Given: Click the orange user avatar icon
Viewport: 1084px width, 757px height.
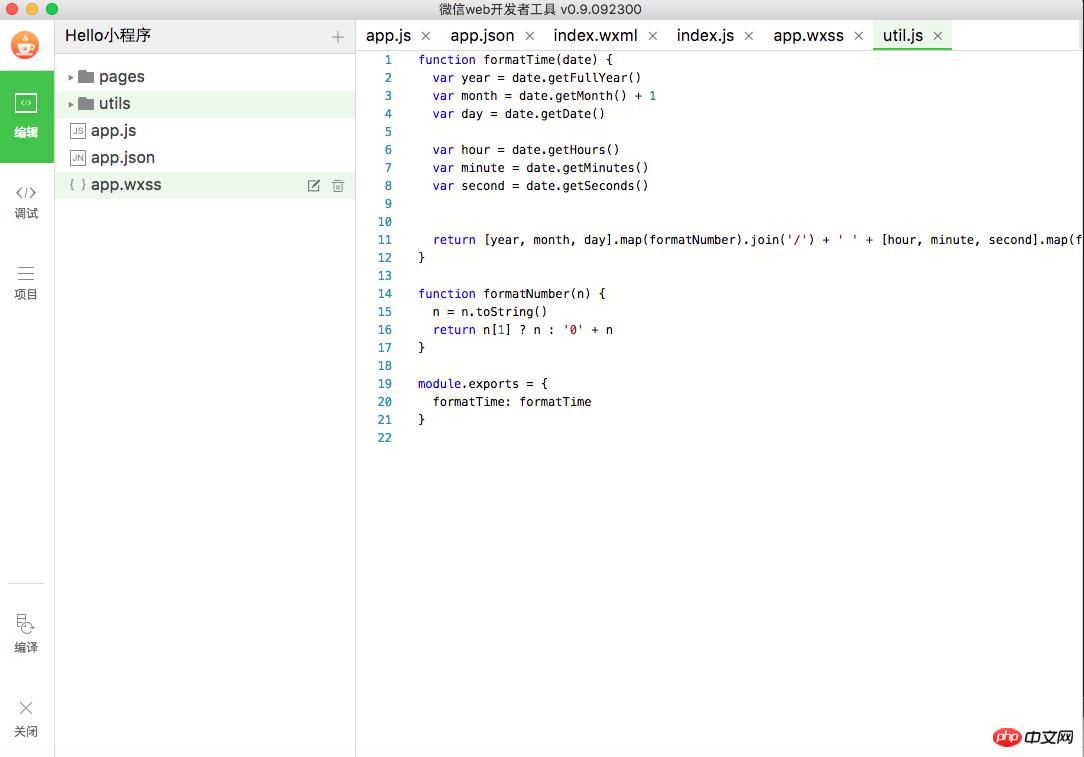Looking at the screenshot, I should (25, 45).
